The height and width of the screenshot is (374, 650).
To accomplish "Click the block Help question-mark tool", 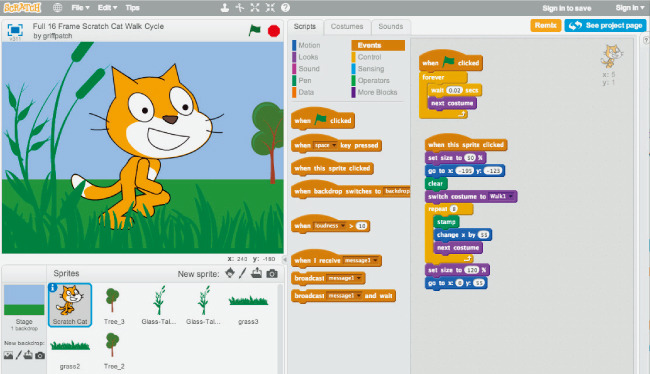I will (285, 7).
